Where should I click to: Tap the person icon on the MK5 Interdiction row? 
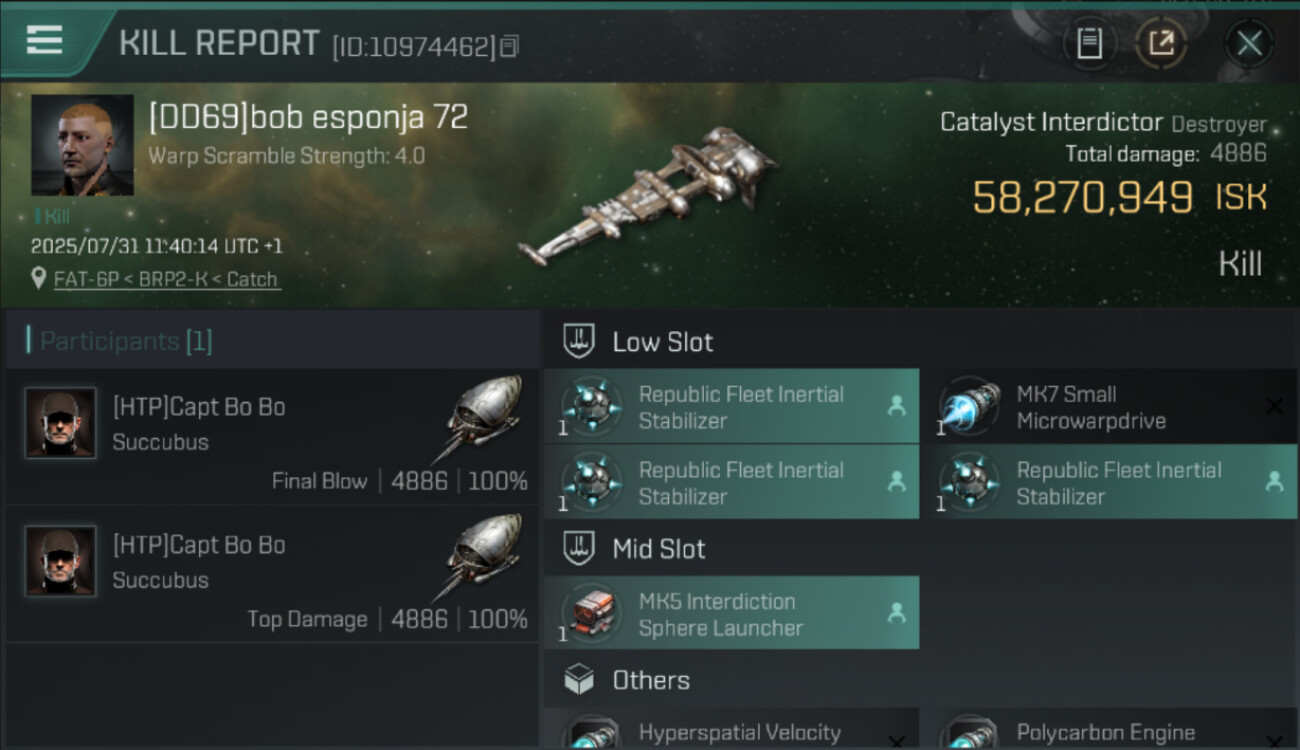tap(896, 613)
